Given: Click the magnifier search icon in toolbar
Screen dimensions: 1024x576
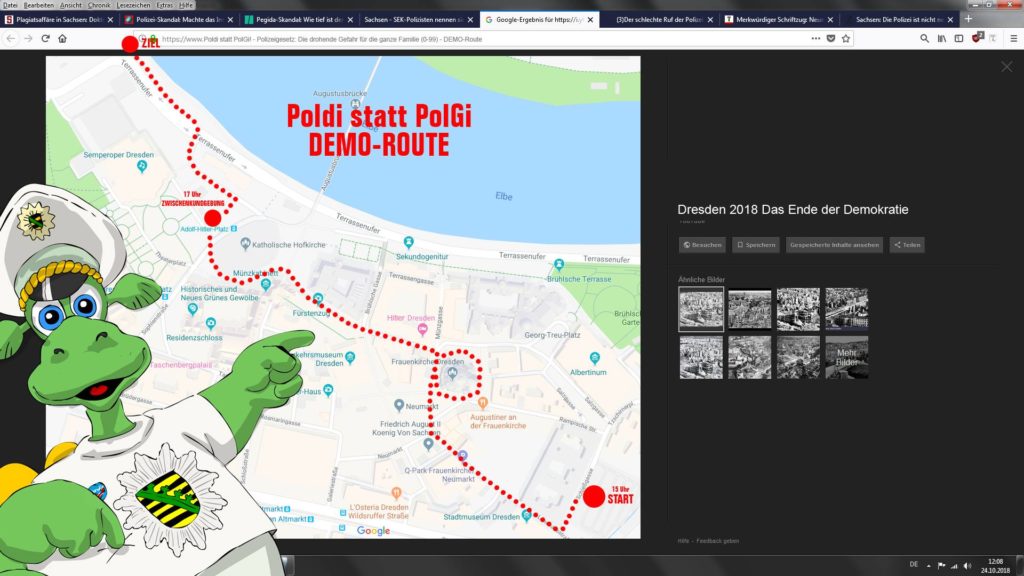Looking at the screenshot, I should [x=924, y=39].
